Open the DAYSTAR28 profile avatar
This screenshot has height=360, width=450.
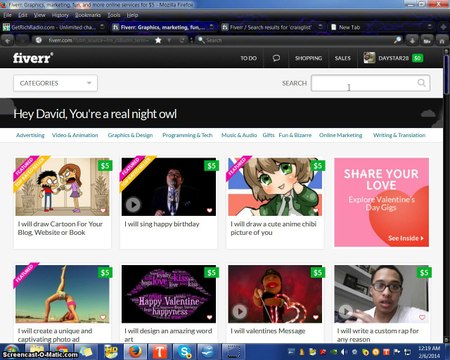369,58
